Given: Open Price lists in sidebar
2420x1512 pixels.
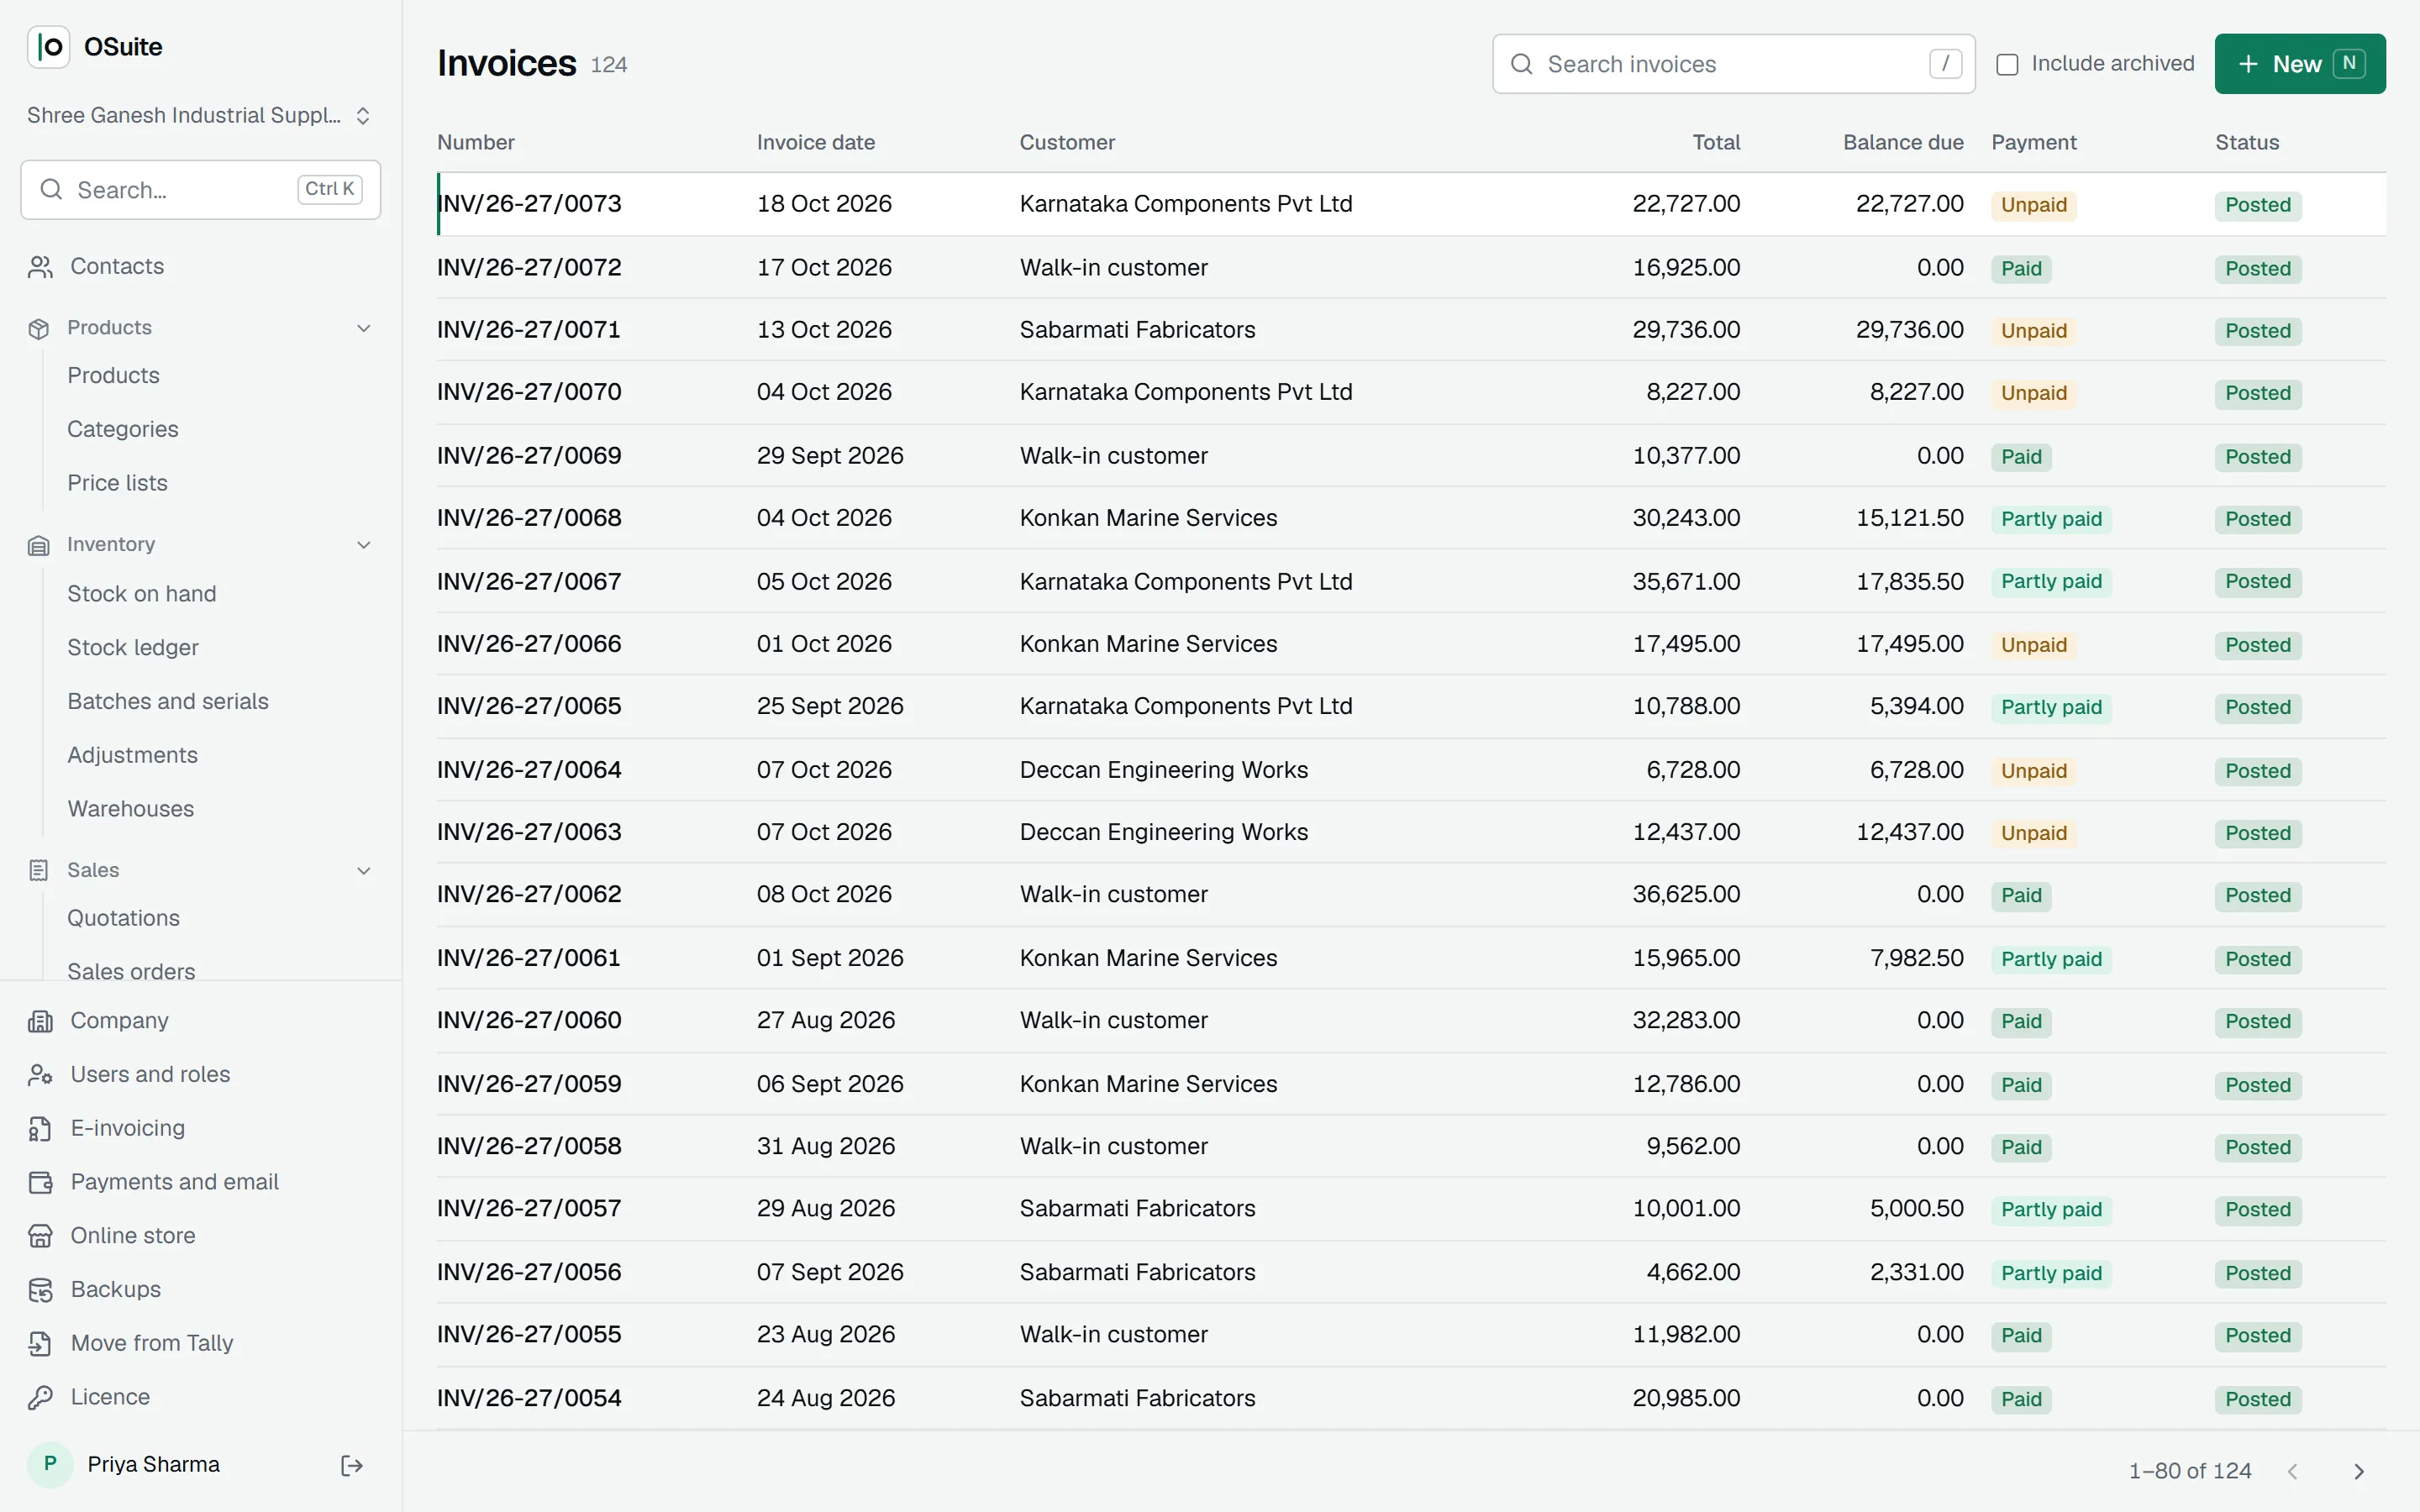Looking at the screenshot, I should pos(118,483).
